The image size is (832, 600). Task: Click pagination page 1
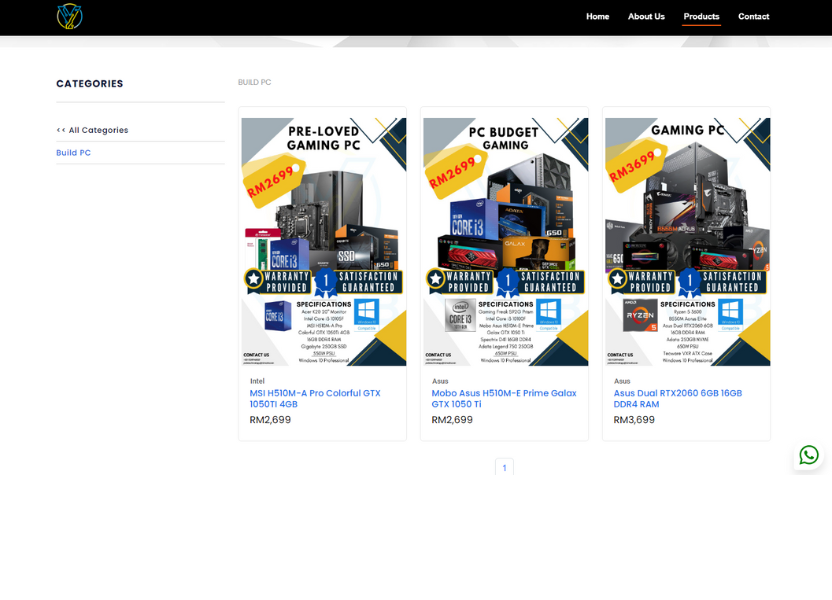click(504, 467)
